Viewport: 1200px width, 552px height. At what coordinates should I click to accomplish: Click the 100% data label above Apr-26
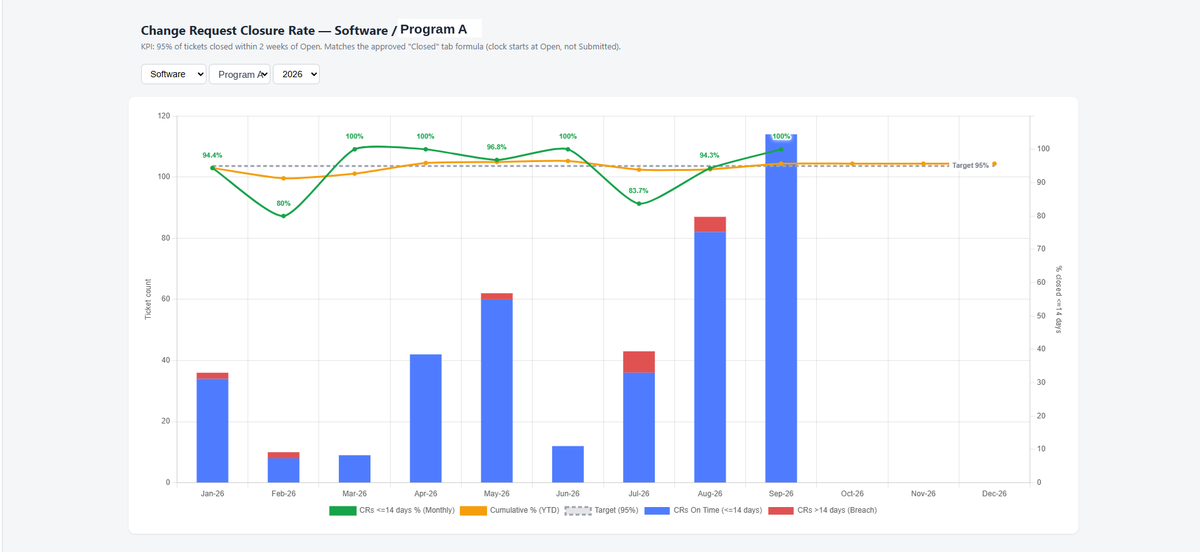tap(425, 136)
